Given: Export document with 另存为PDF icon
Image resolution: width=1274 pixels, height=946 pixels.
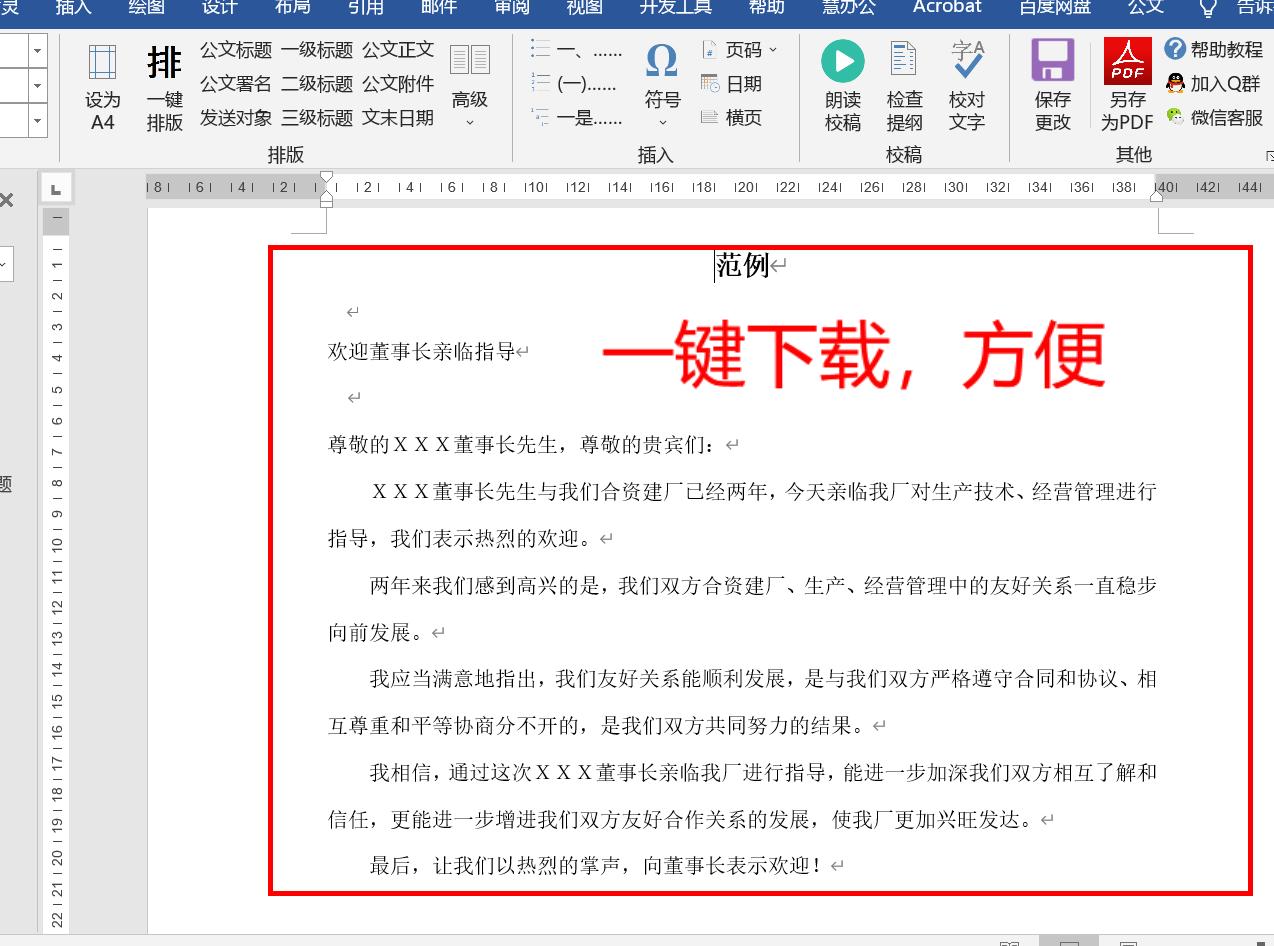Looking at the screenshot, I should [x=1125, y=85].
